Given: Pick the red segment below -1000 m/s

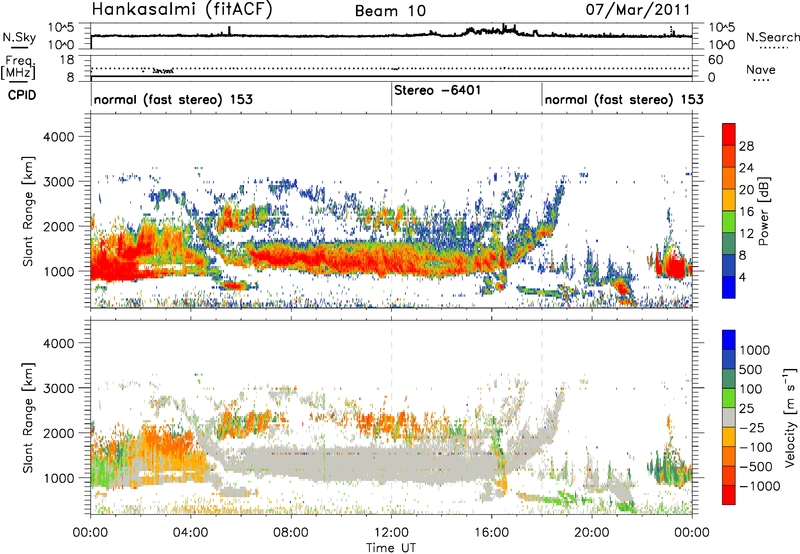Looking at the screenshot, I should pyautogui.click(x=729, y=495).
